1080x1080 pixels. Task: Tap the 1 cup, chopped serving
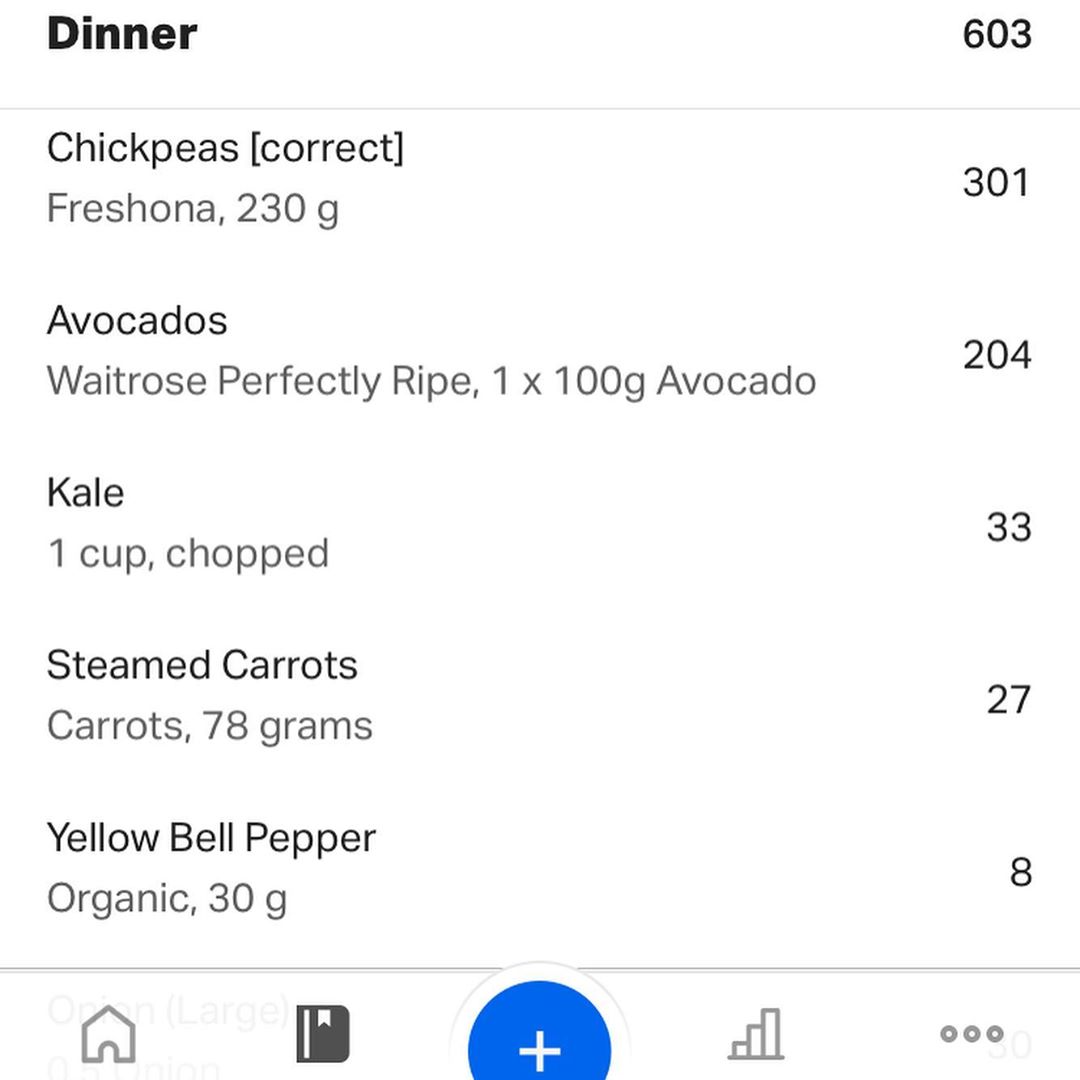pos(188,554)
